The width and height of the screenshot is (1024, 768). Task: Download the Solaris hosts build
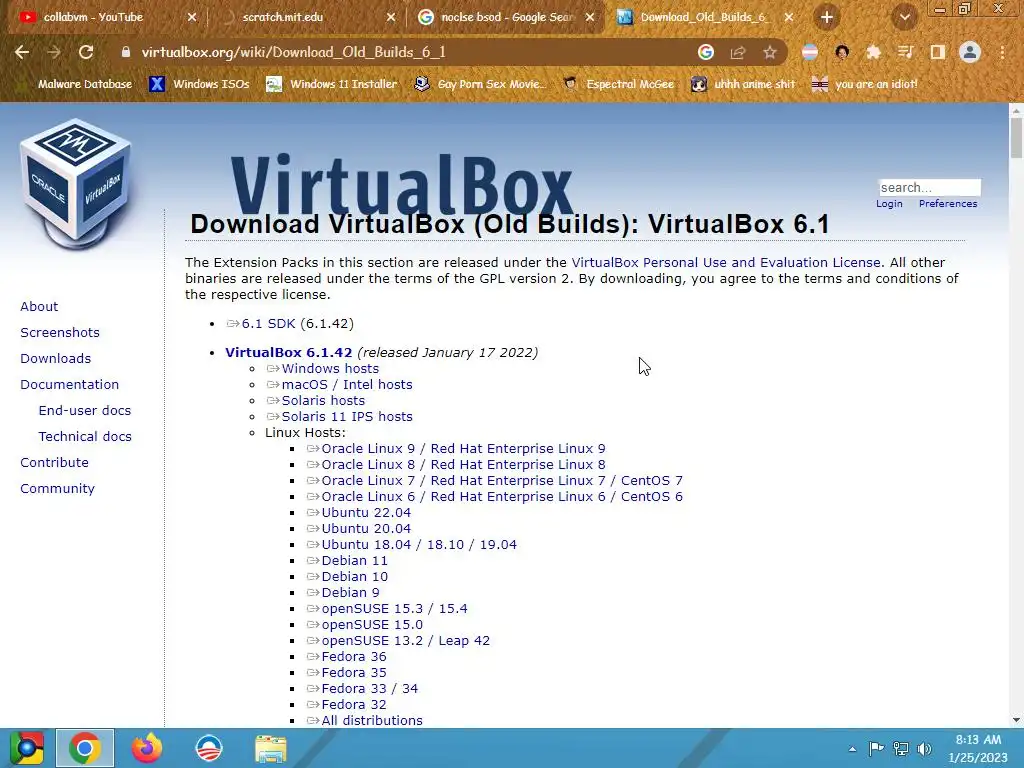[x=323, y=401]
